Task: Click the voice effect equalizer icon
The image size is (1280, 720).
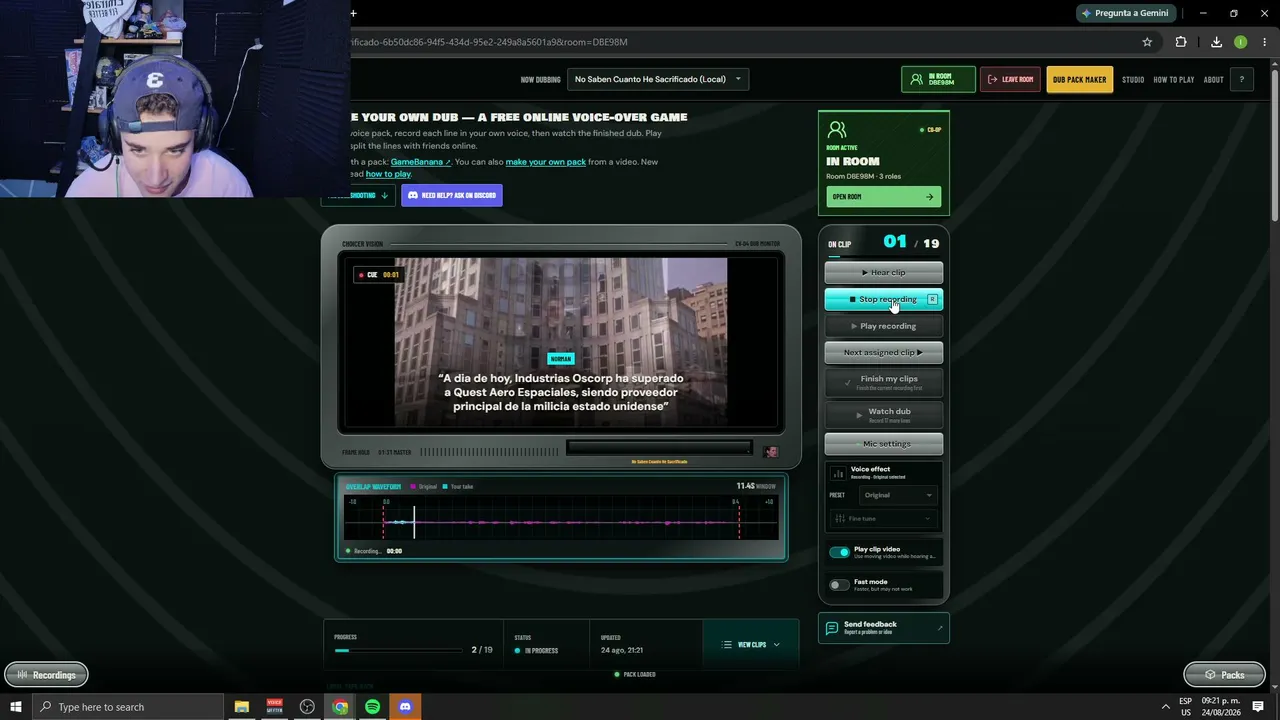Action: pos(838,473)
